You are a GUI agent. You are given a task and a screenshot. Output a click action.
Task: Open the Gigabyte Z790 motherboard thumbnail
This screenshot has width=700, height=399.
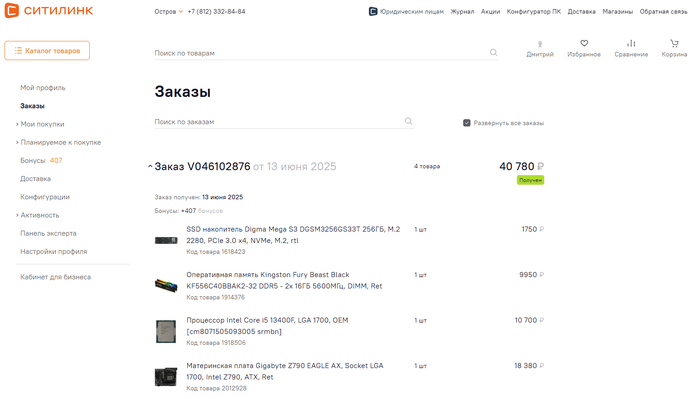[166, 377]
